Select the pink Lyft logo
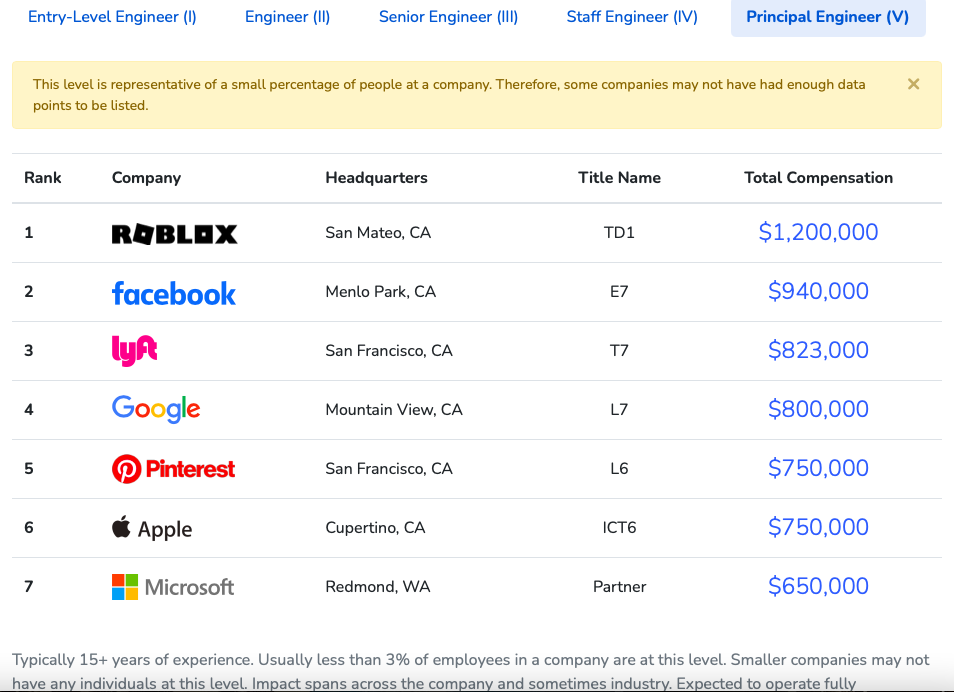Screen dimensions: 954x692 point(134,351)
